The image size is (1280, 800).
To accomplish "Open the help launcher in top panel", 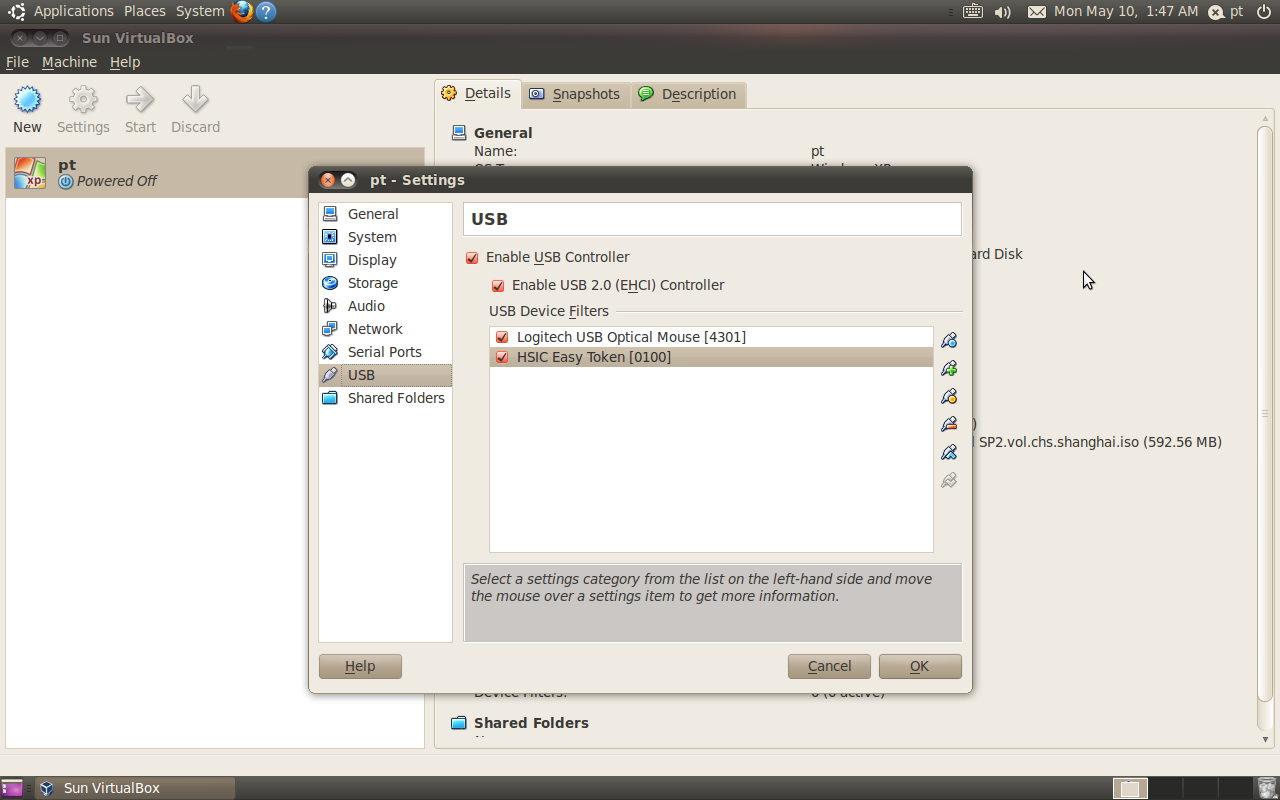I will 265,11.
